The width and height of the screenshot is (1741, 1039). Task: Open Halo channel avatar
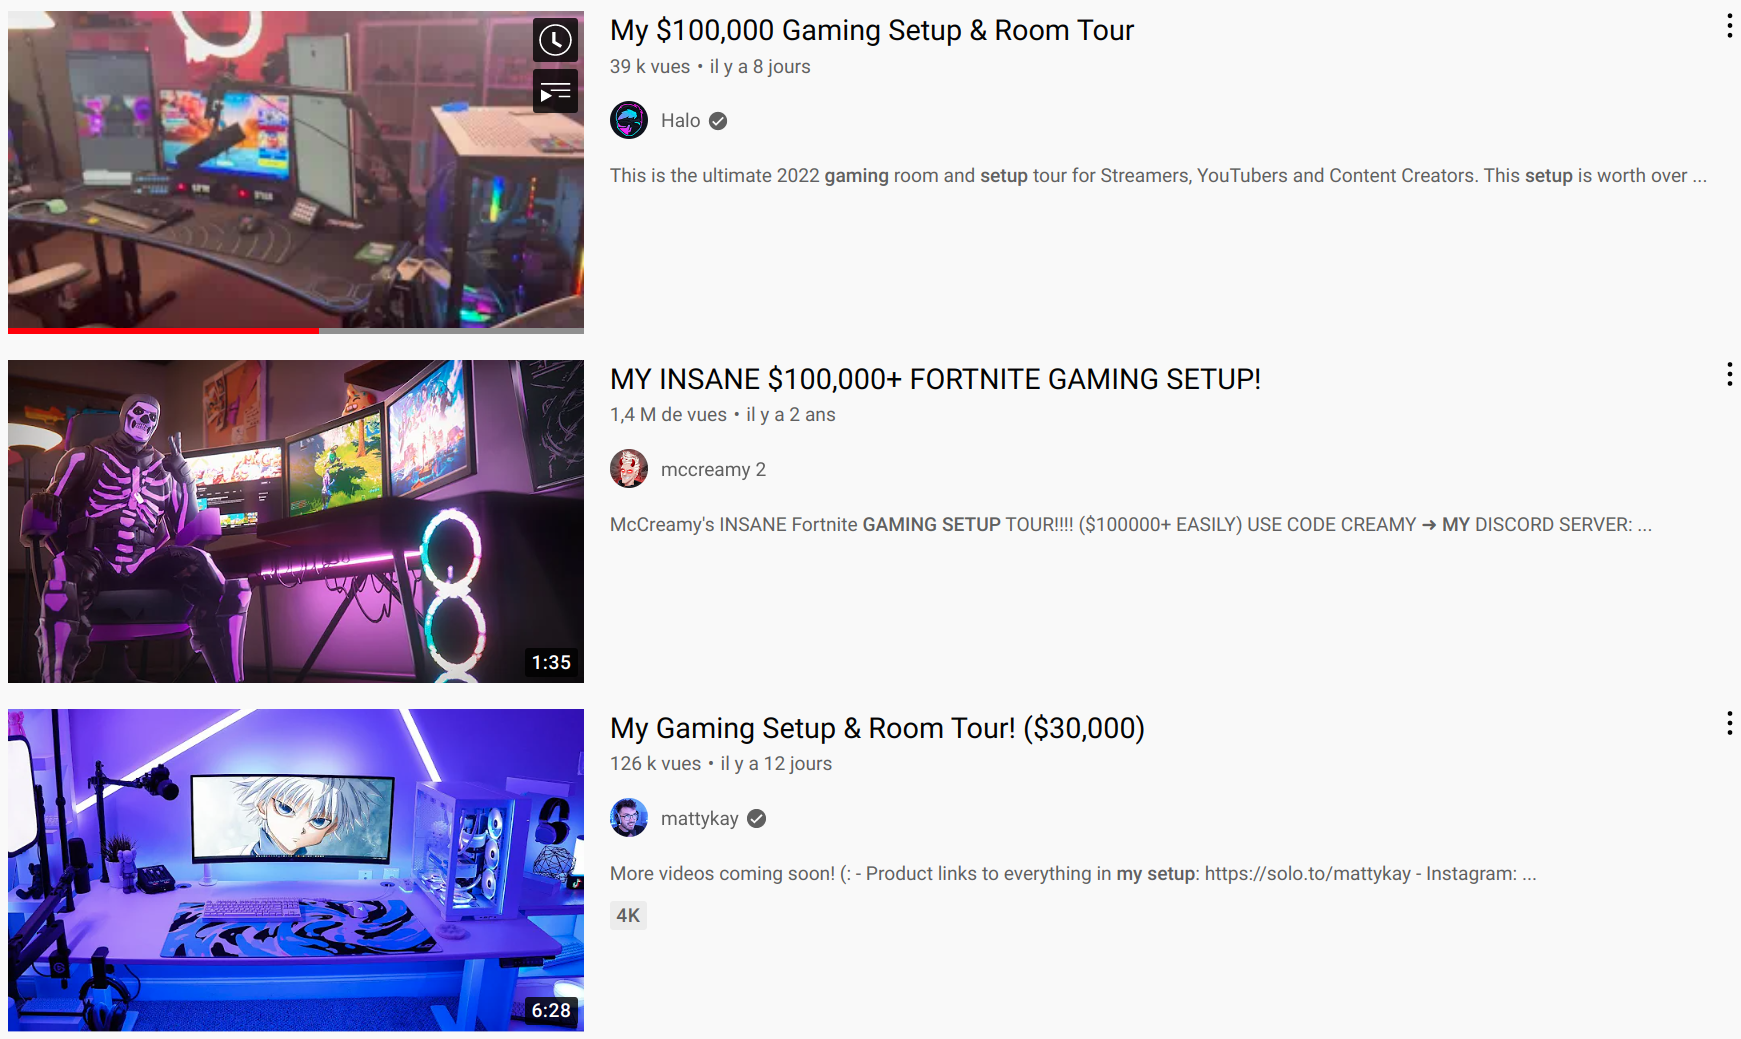pyautogui.click(x=629, y=121)
